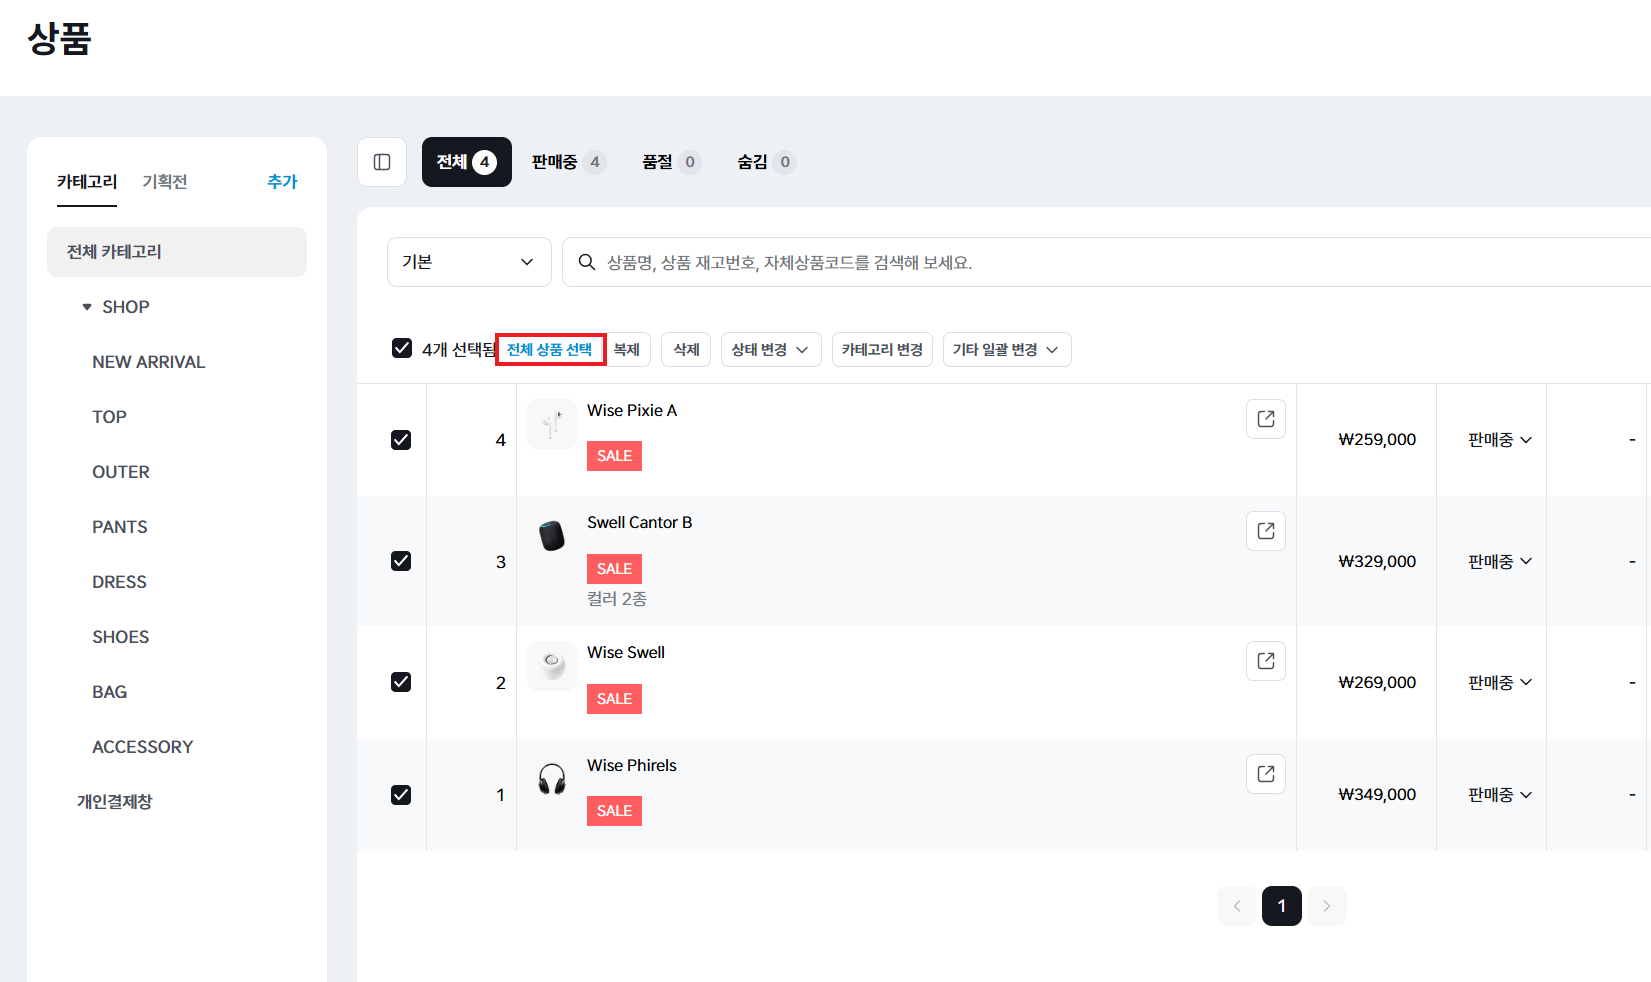Open Wise Phirels external link icon
The height and width of the screenshot is (982, 1651).
[x=1265, y=774]
